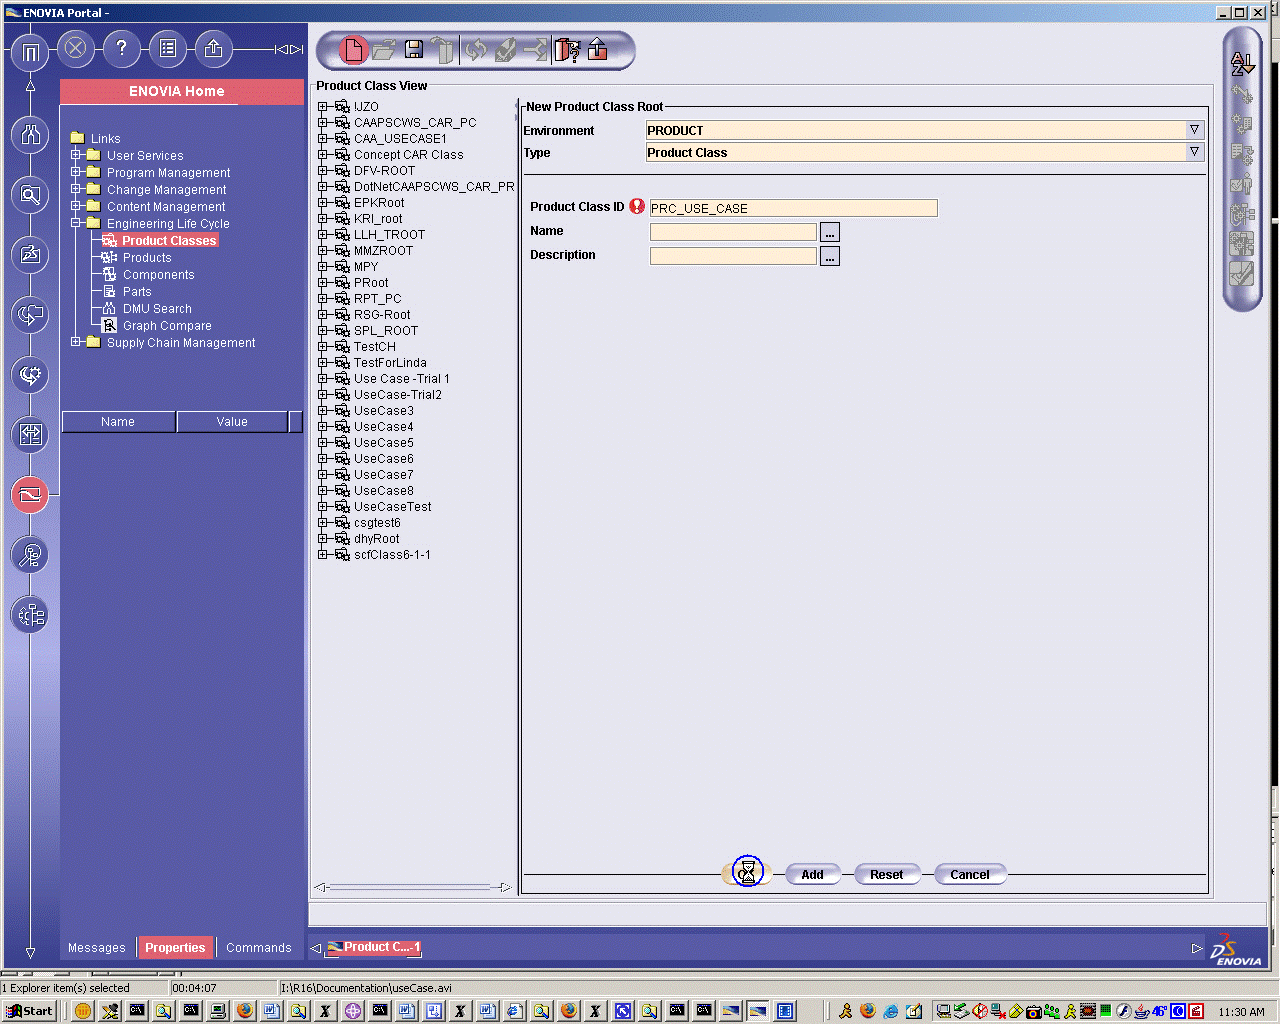Click the gear cycle icon in left sidebar
Screen dimensions: 1280x1024
click(x=30, y=375)
